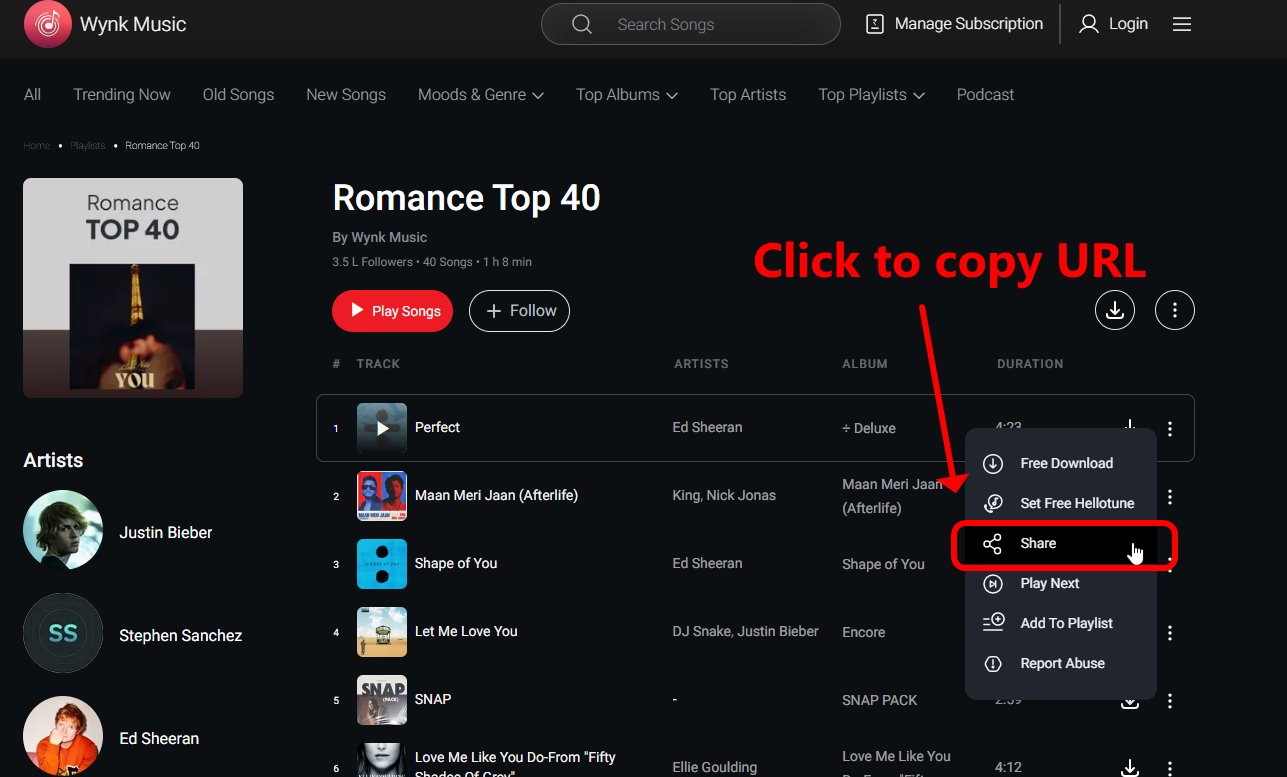1287x777 pixels.
Task: Open the Podcast tab
Action: [985, 95]
